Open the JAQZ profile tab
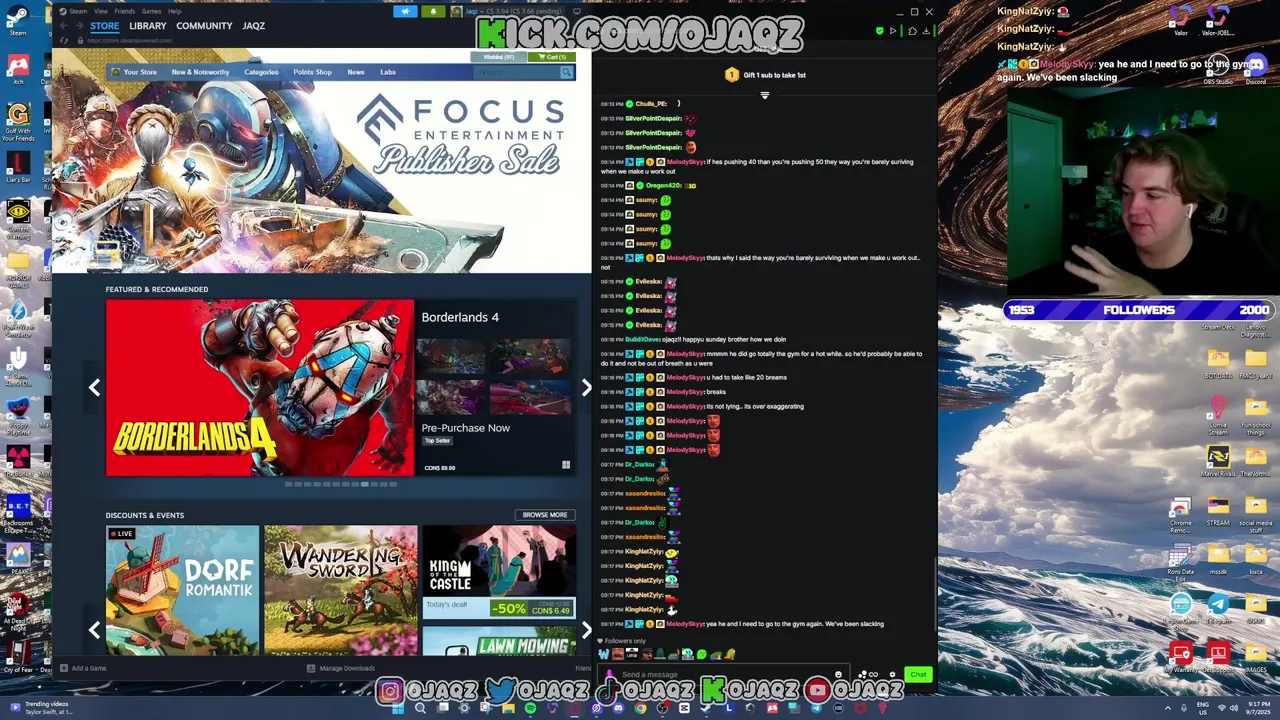 253,26
